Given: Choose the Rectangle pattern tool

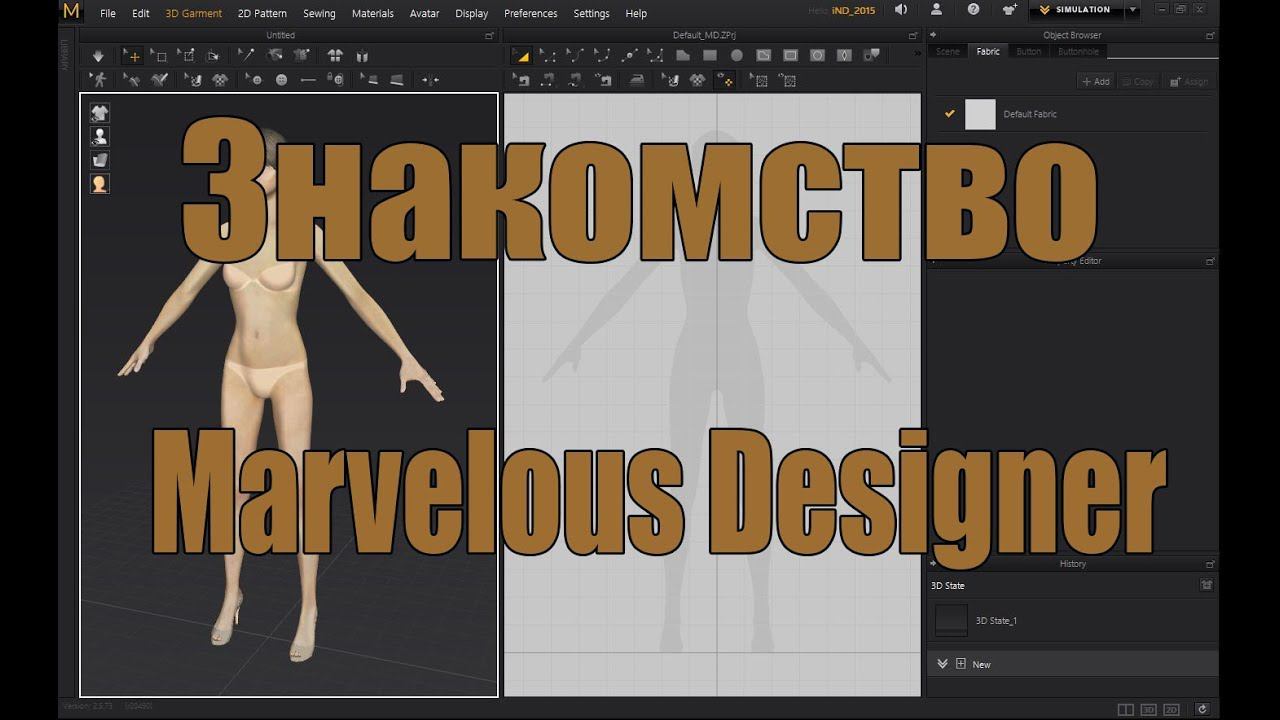Looking at the screenshot, I should click(x=710, y=56).
